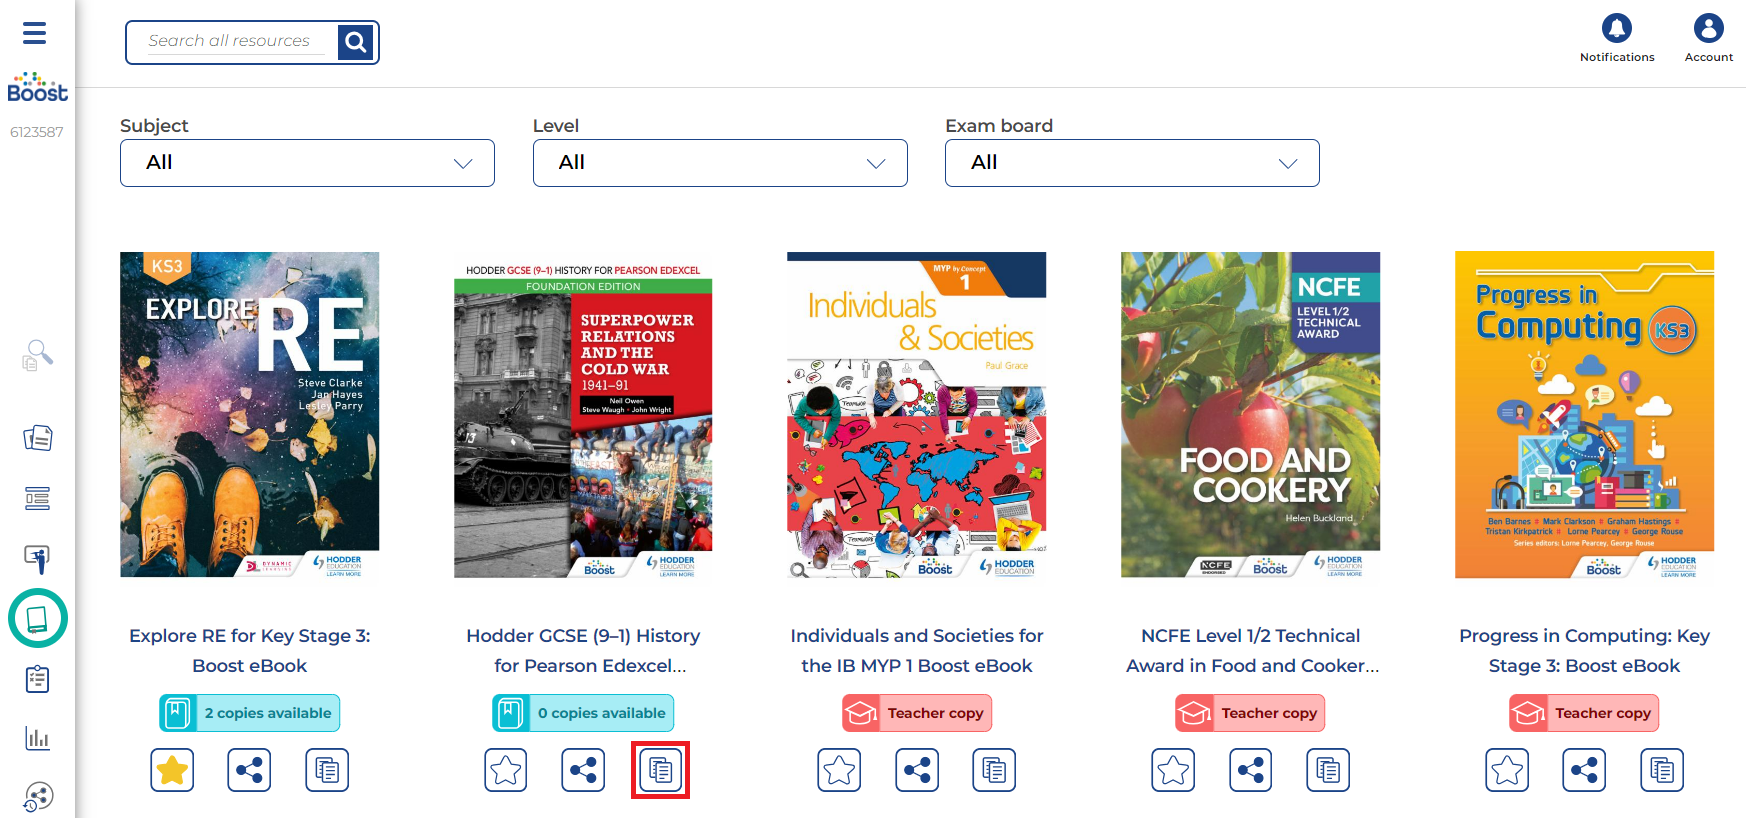Viewport: 1746px width, 818px height.
Task: Click the Boost logo to go home
Action: 37,87
